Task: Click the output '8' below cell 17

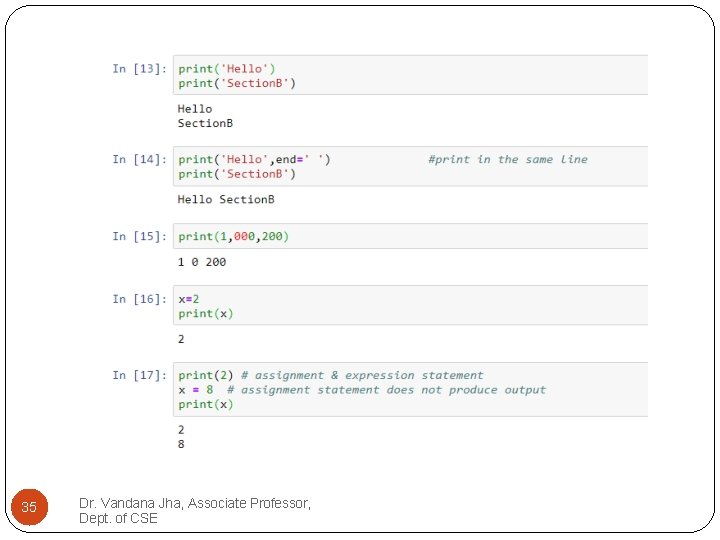Action: (x=181, y=444)
